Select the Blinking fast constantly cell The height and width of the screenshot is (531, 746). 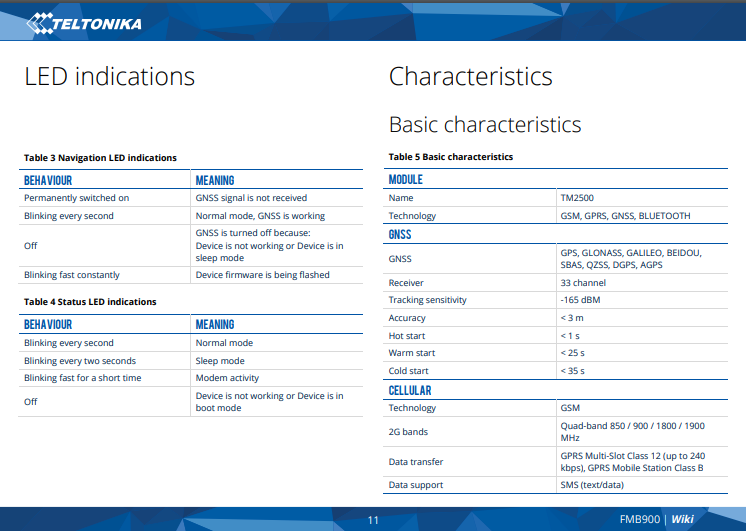[71, 275]
